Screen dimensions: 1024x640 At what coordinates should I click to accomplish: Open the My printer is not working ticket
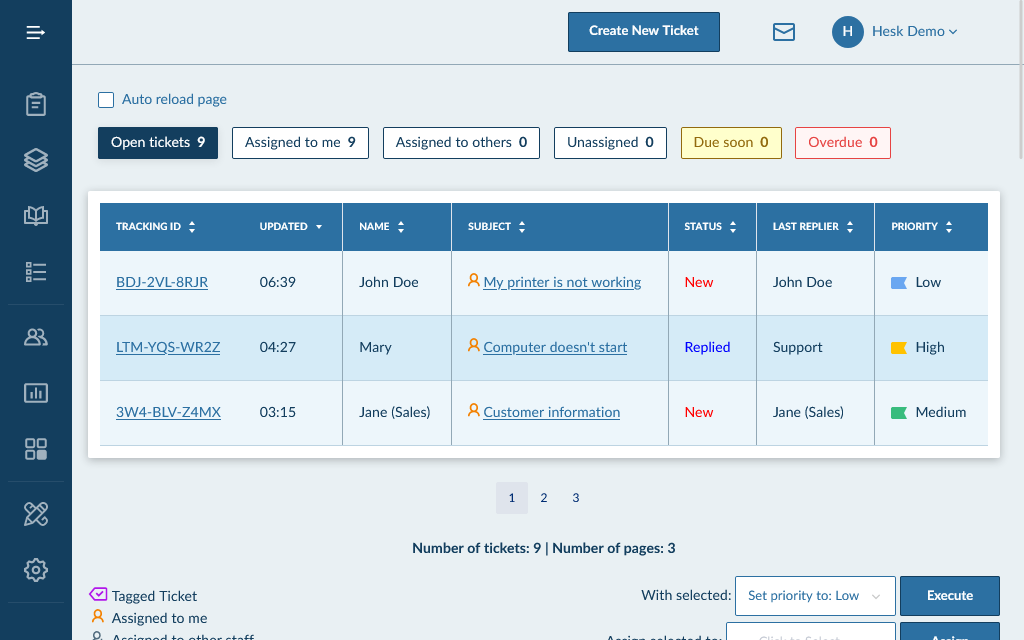pos(562,283)
